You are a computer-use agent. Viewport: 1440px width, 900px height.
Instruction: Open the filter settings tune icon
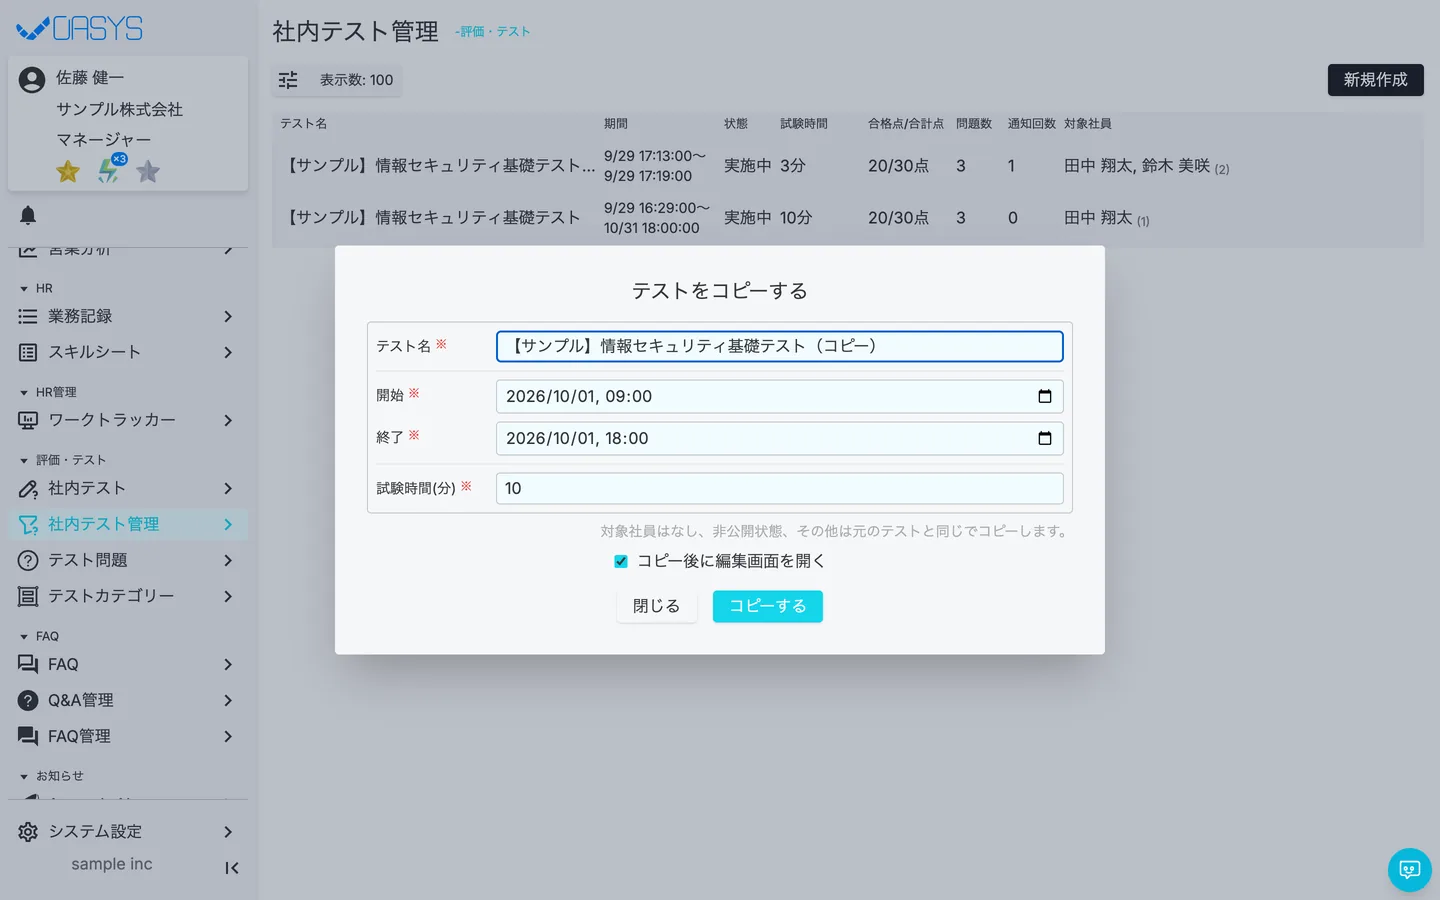pyautogui.click(x=288, y=80)
